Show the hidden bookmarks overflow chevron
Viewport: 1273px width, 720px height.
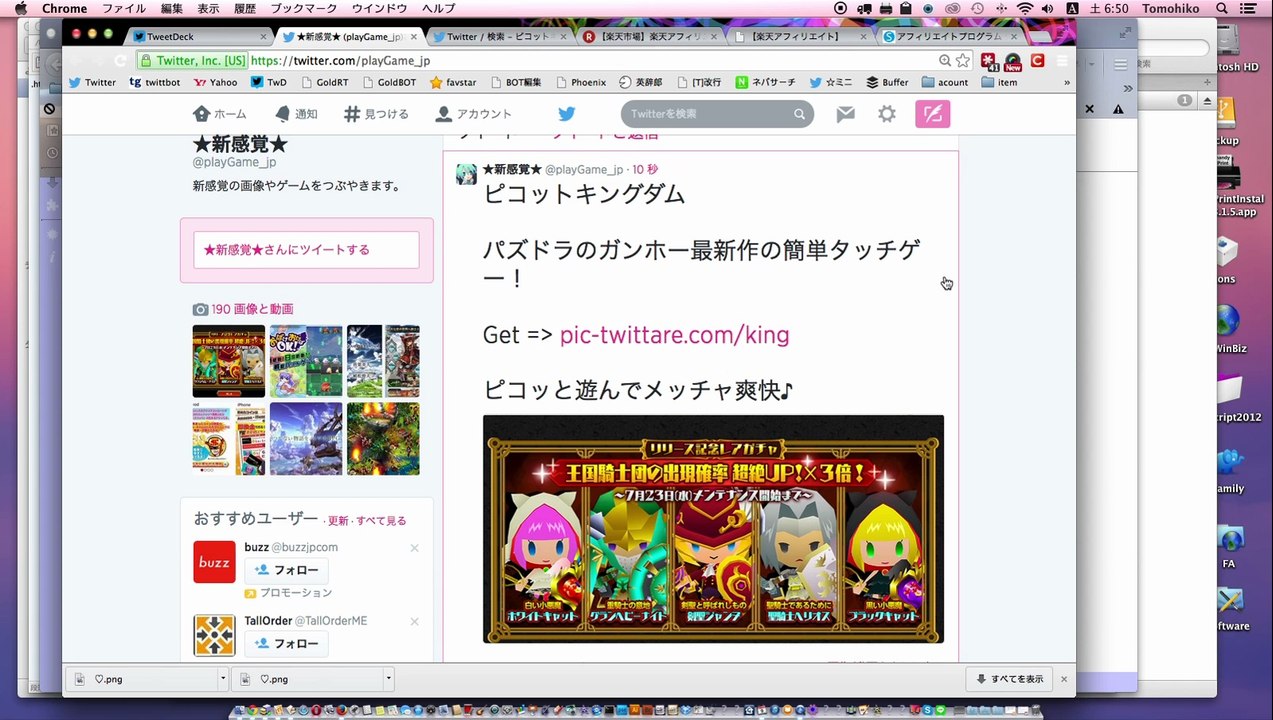pos(1066,83)
